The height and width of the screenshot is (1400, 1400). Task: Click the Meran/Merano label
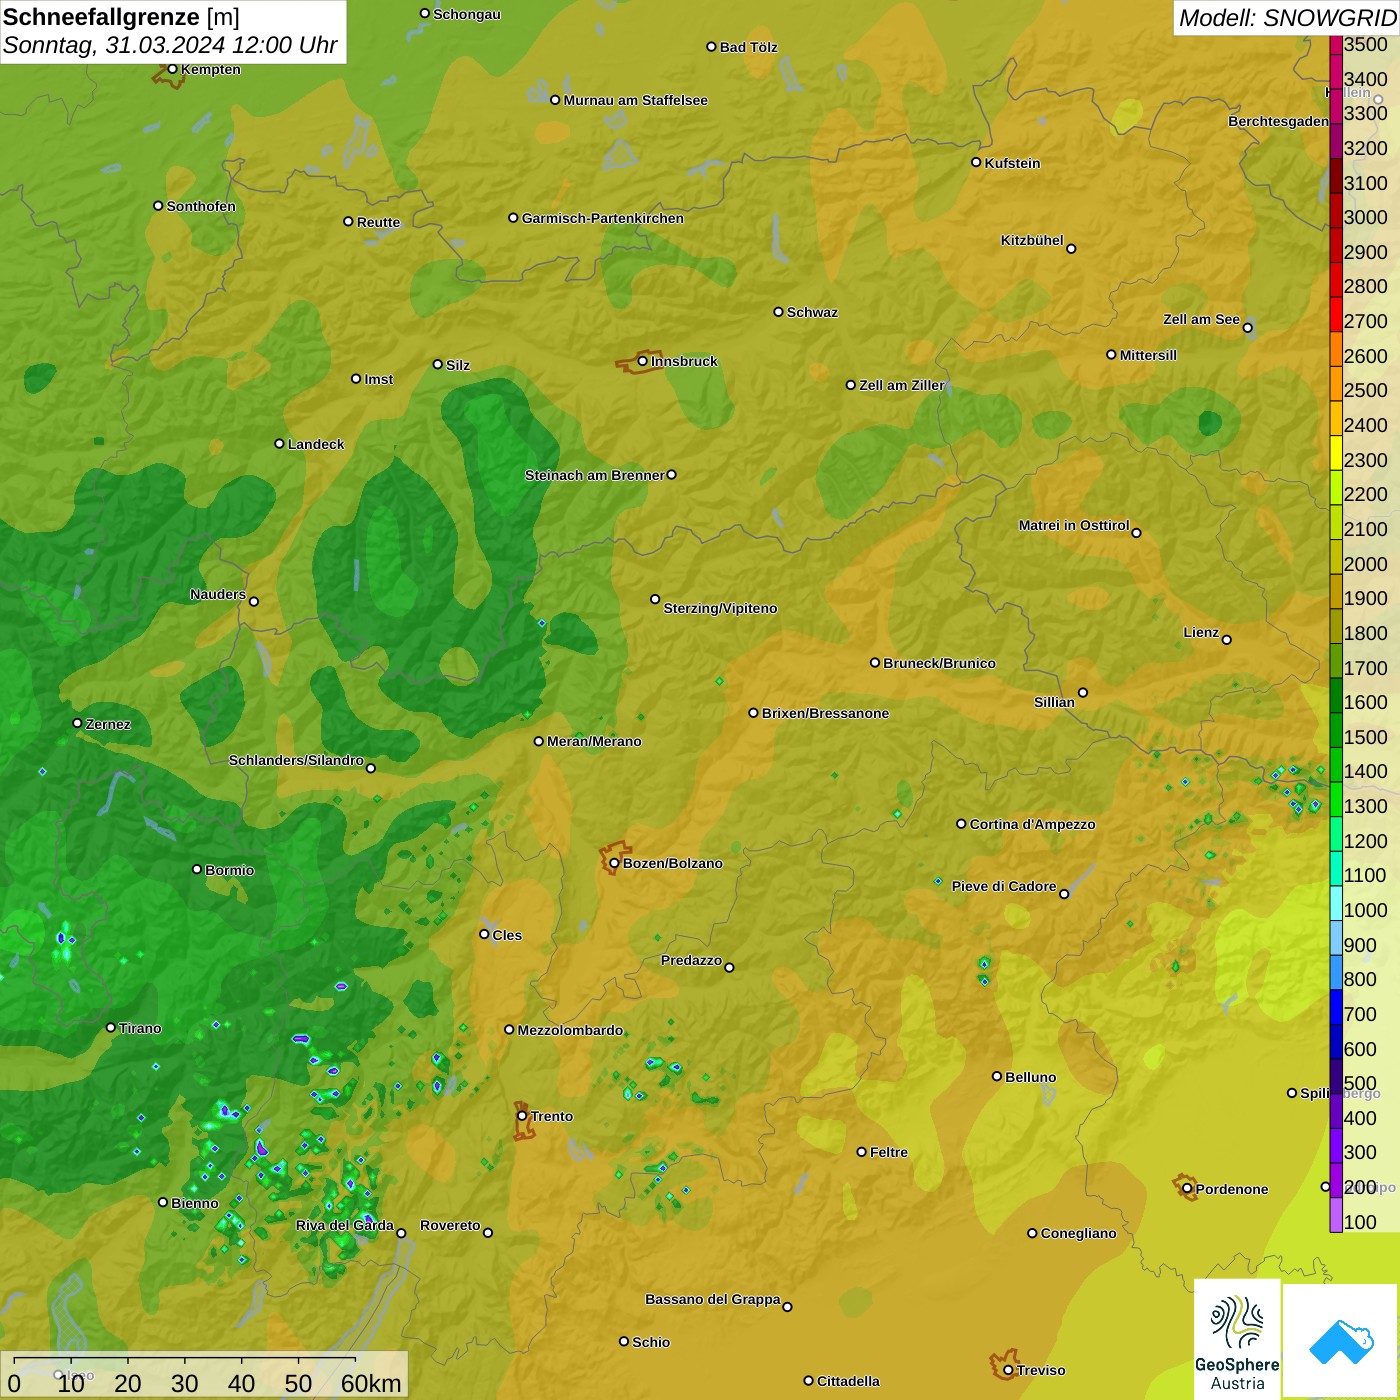(594, 741)
